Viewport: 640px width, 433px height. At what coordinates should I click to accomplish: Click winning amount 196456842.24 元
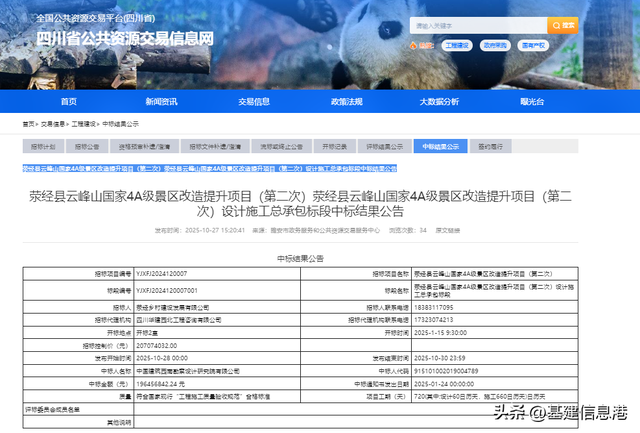tap(160, 384)
